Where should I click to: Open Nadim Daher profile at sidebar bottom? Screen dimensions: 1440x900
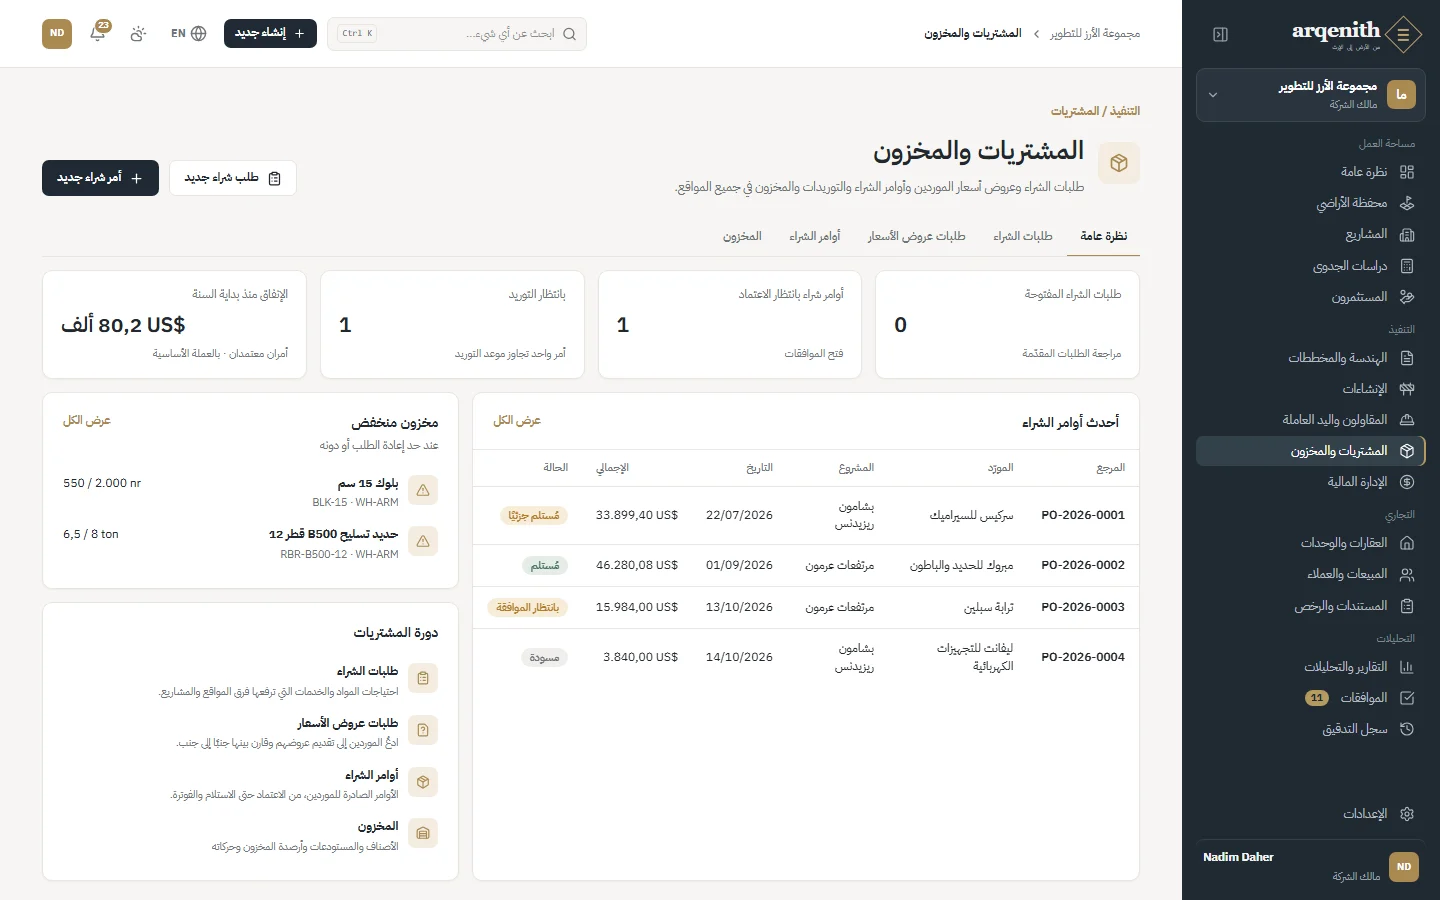tap(1311, 866)
